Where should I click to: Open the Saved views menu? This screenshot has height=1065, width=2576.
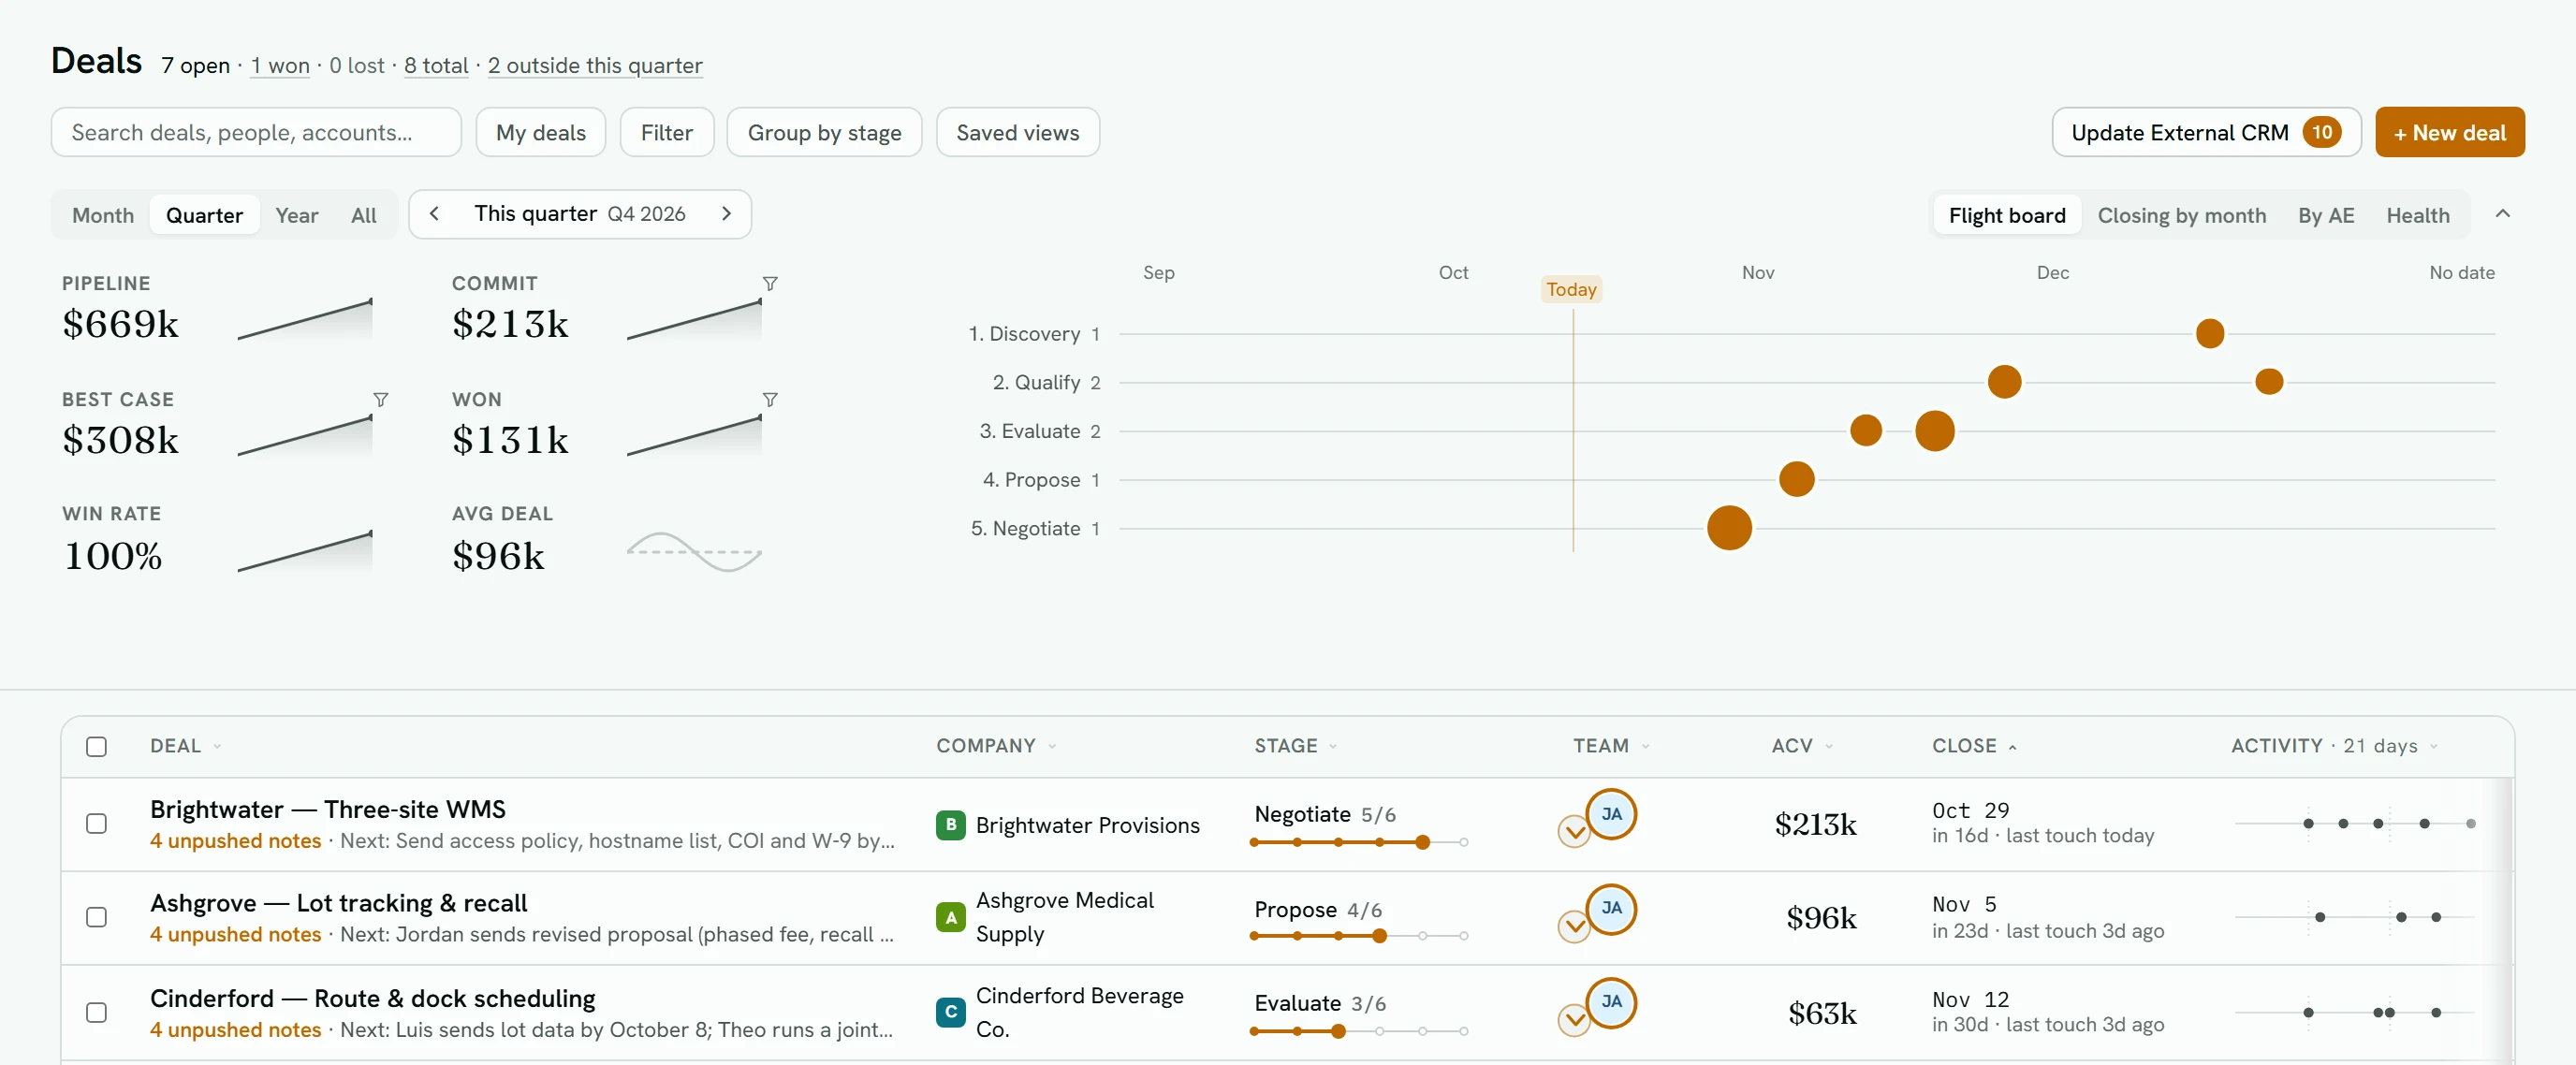click(1017, 133)
